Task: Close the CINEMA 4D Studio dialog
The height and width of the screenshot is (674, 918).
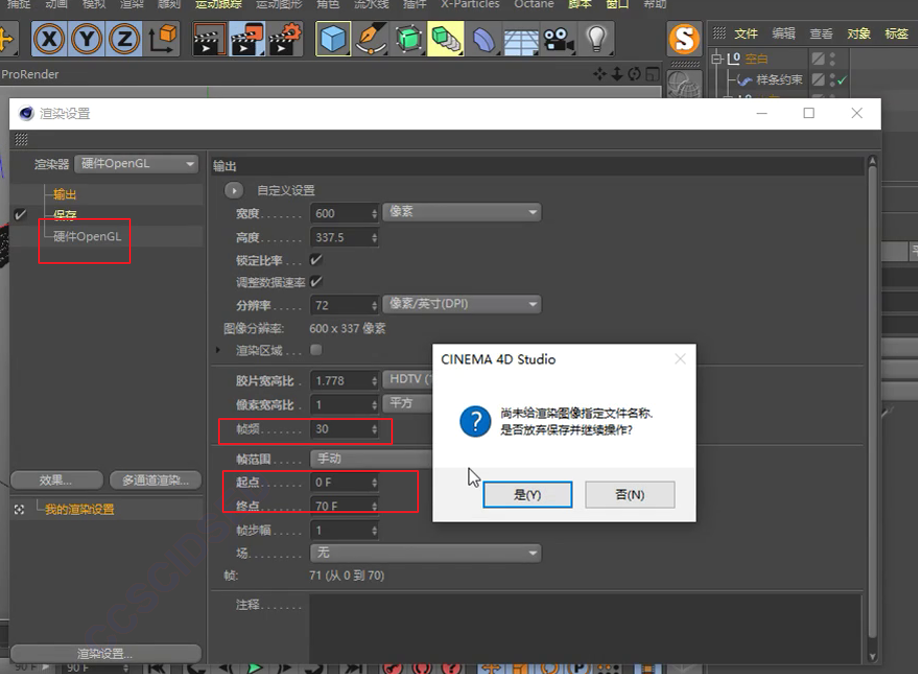Action: click(680, 359)
